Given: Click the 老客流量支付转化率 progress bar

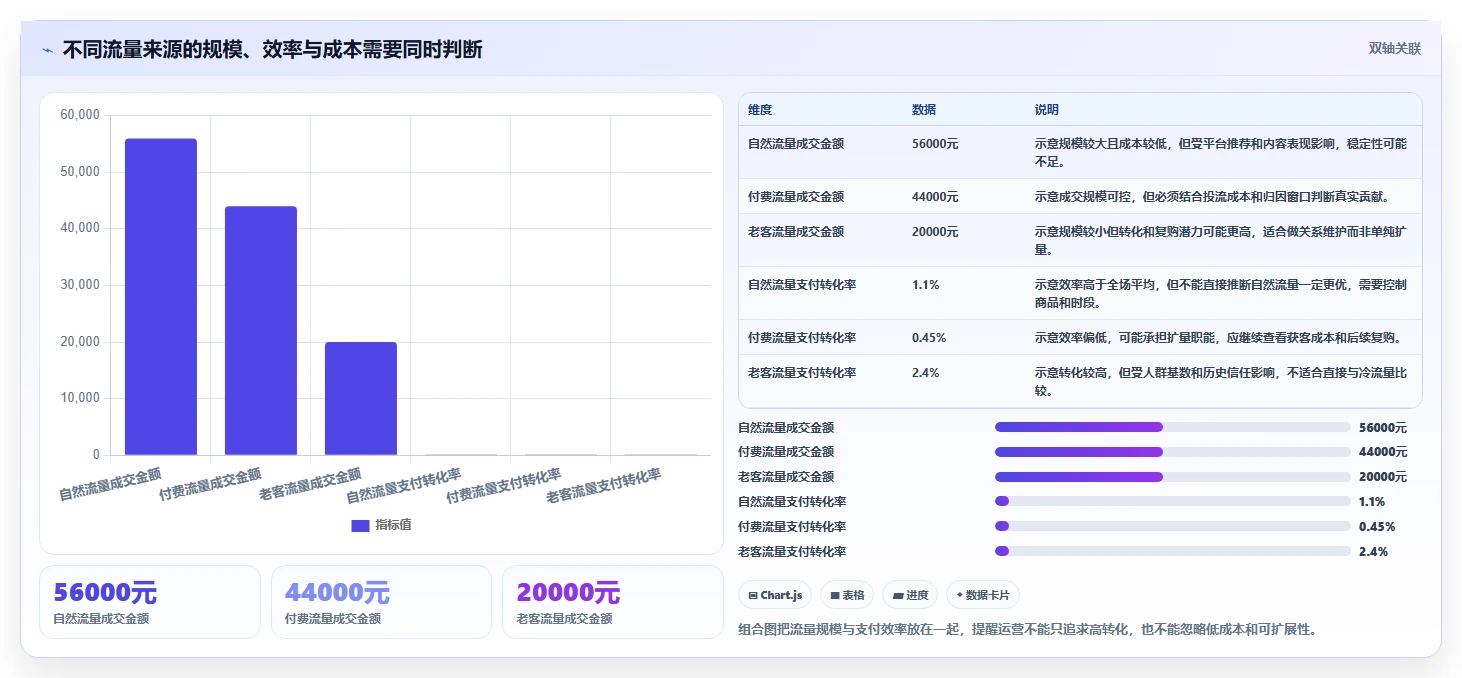Looking at the screenshot, I should (1172, 551).
